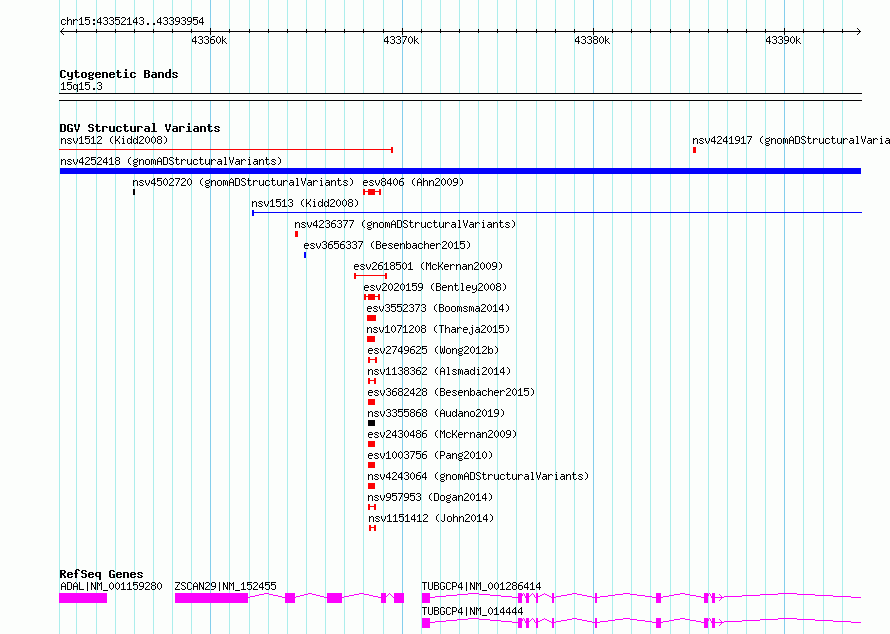Select the nsv4252418 gnomAD blue variant bar
890x634 pixels.
460,171
